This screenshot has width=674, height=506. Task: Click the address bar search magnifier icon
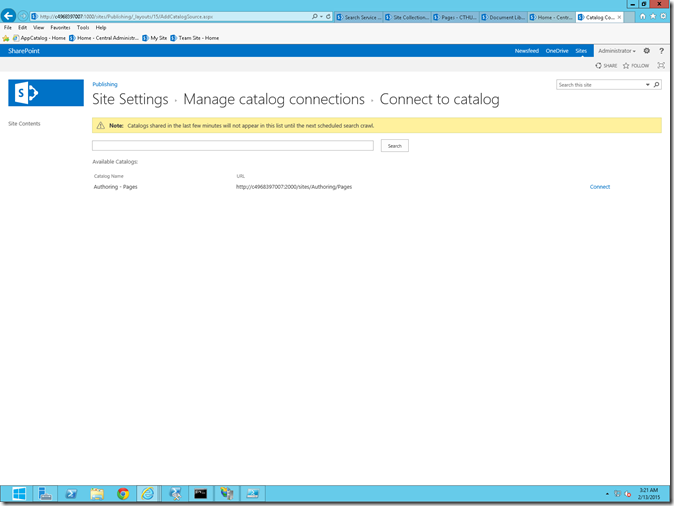(x=315, y=16)
